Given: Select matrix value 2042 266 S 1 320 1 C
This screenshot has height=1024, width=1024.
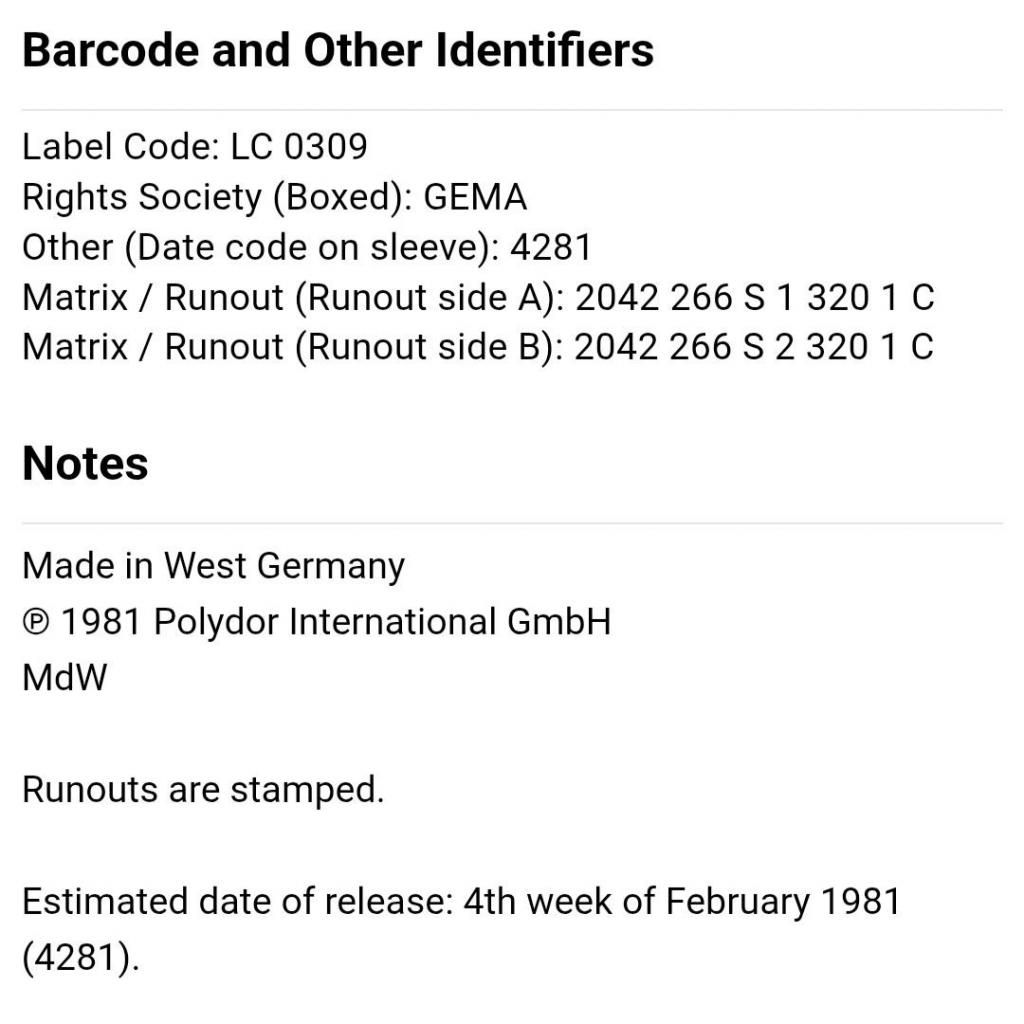Looking at the screenshot, I should coord(754,297).
